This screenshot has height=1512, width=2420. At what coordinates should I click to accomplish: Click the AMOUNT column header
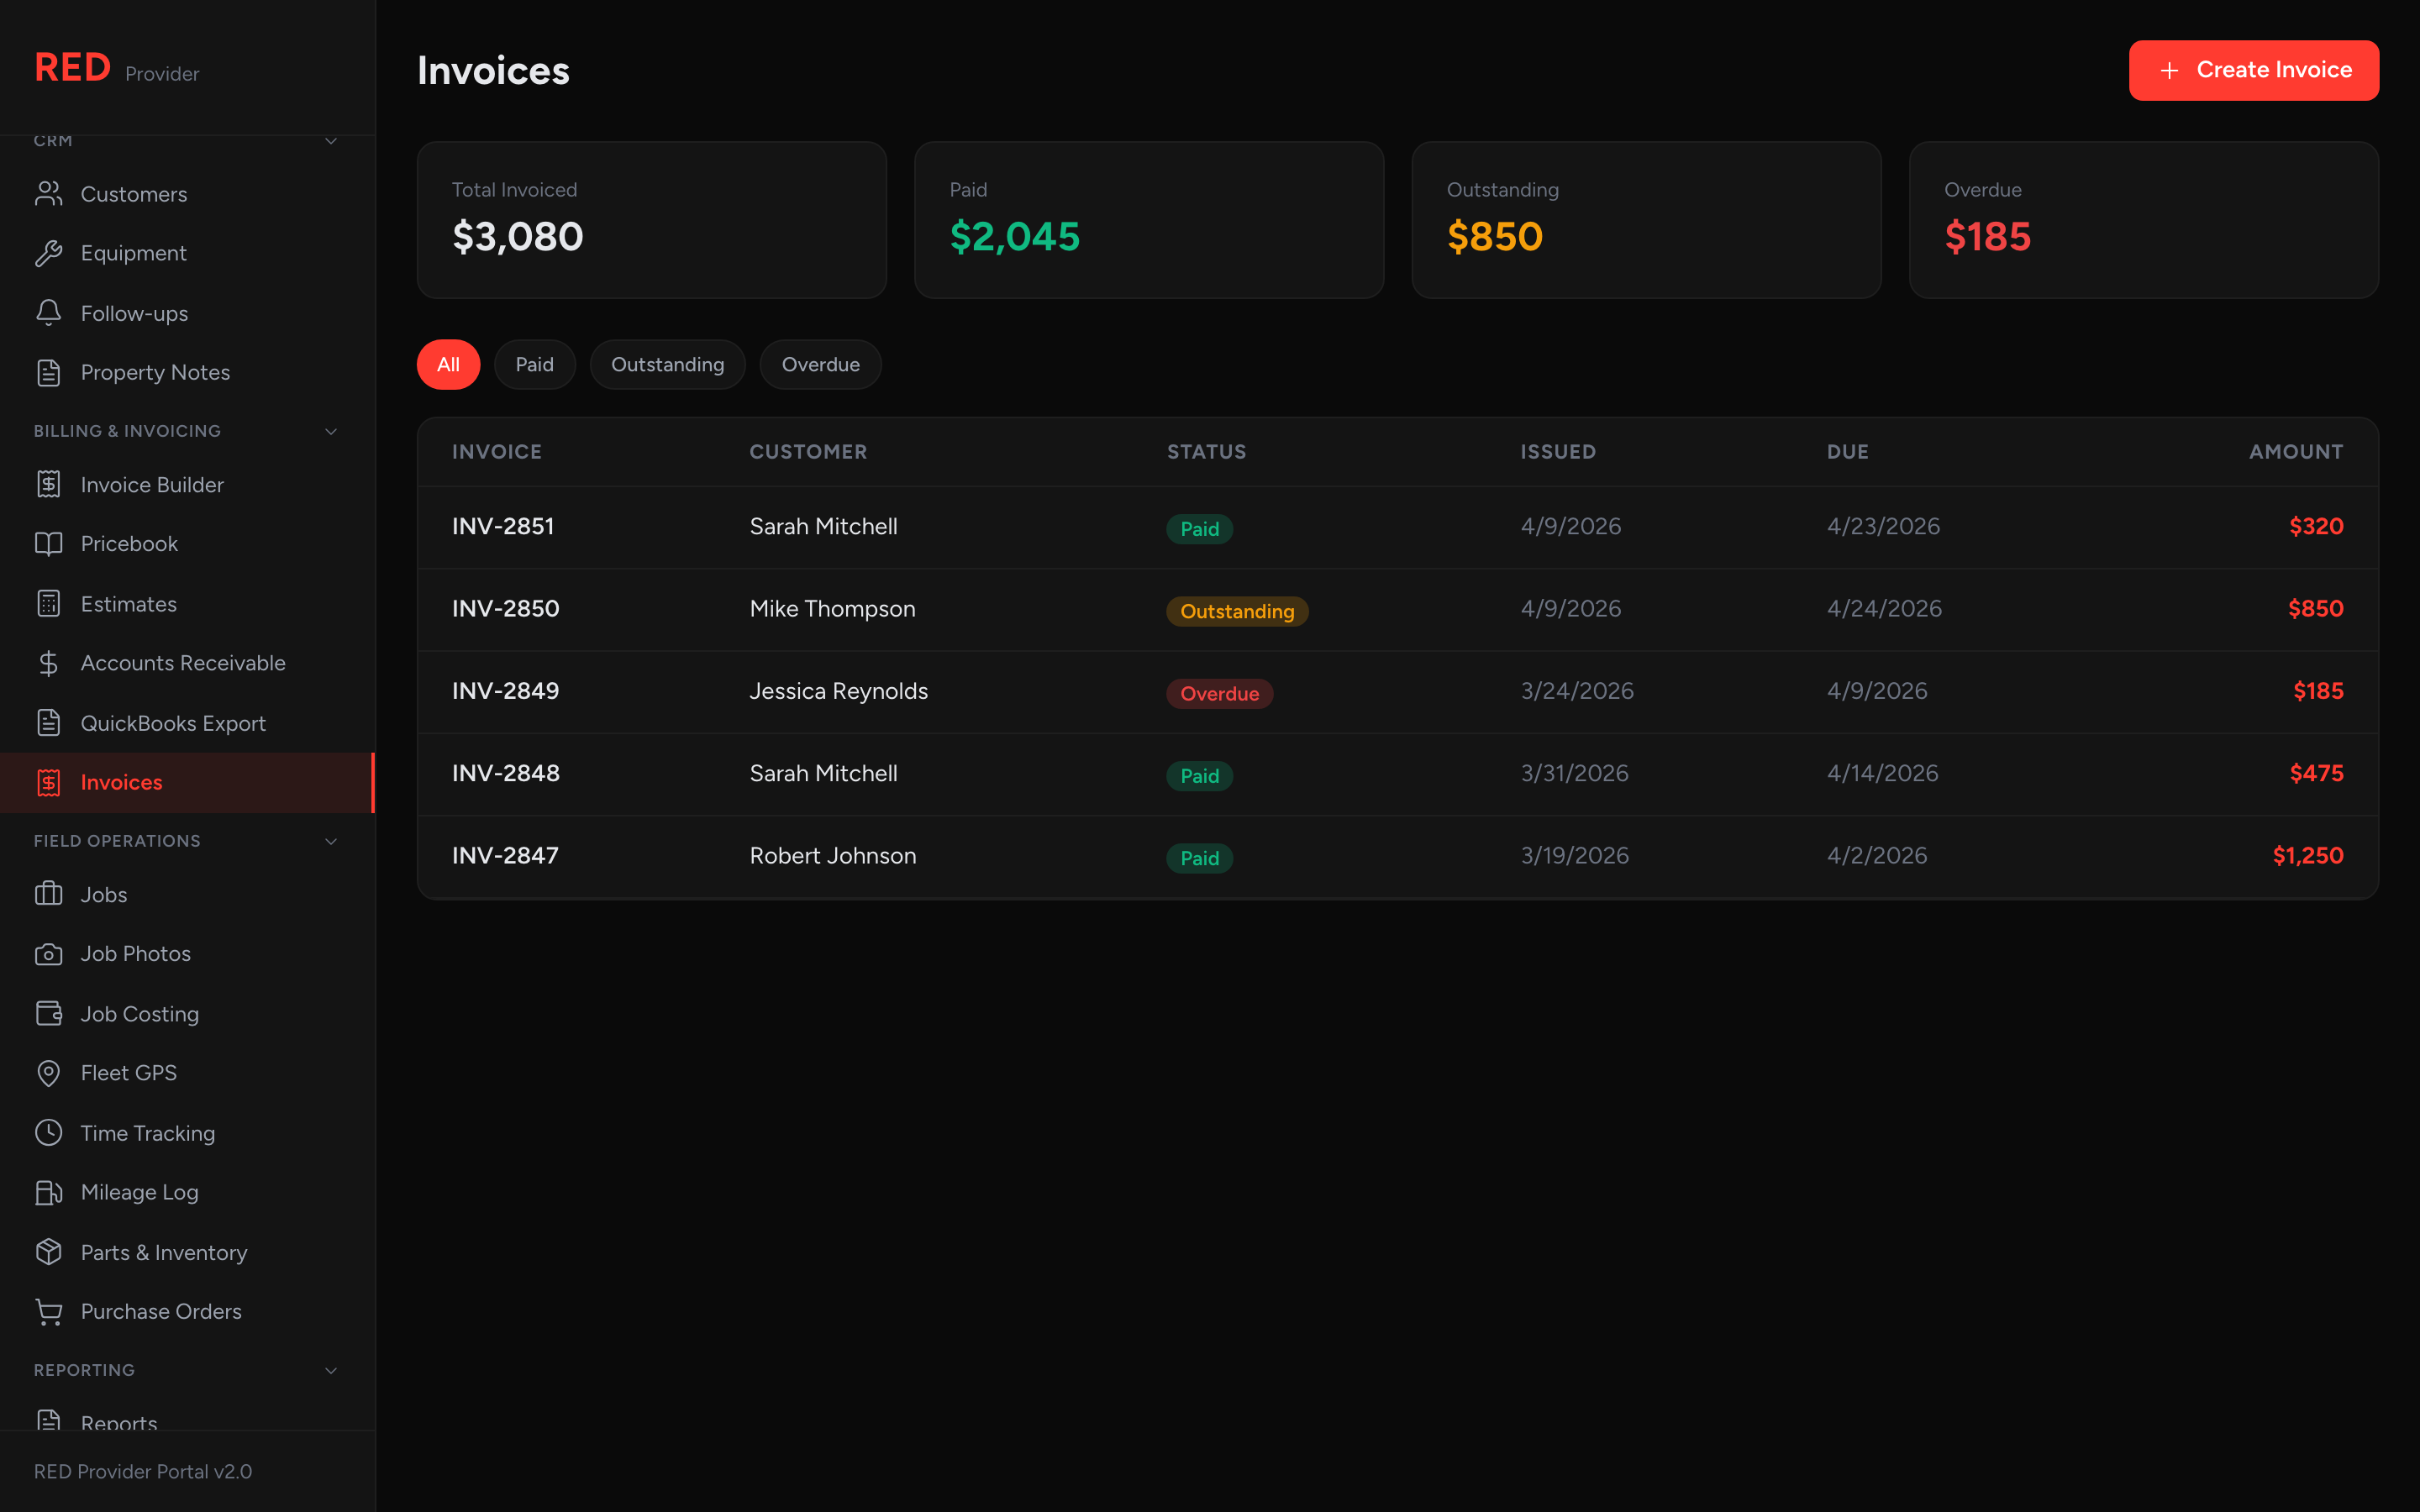point(2296,452)
